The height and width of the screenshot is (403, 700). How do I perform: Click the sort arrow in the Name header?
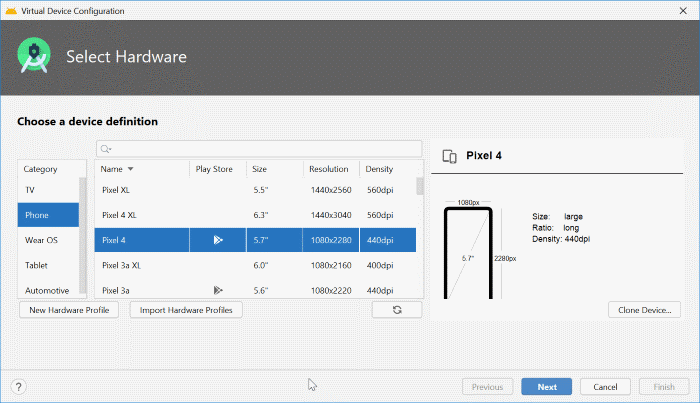point(130,169)
